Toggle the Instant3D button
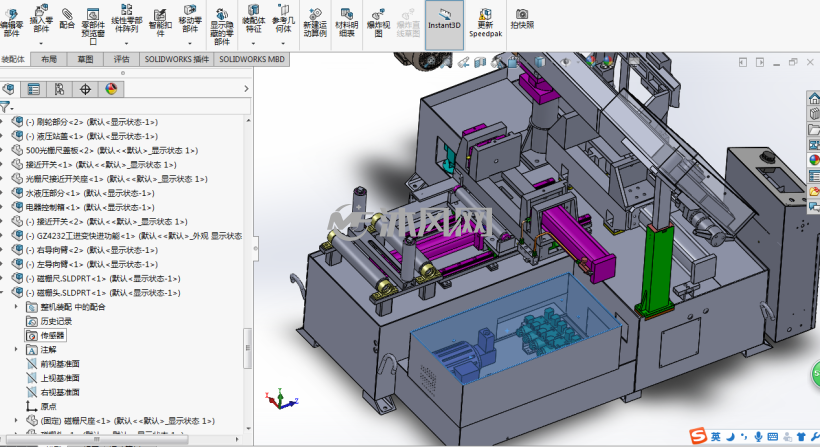Image resolution: width=820 pixels, height=447 pixels. click(x=444, y=25)
